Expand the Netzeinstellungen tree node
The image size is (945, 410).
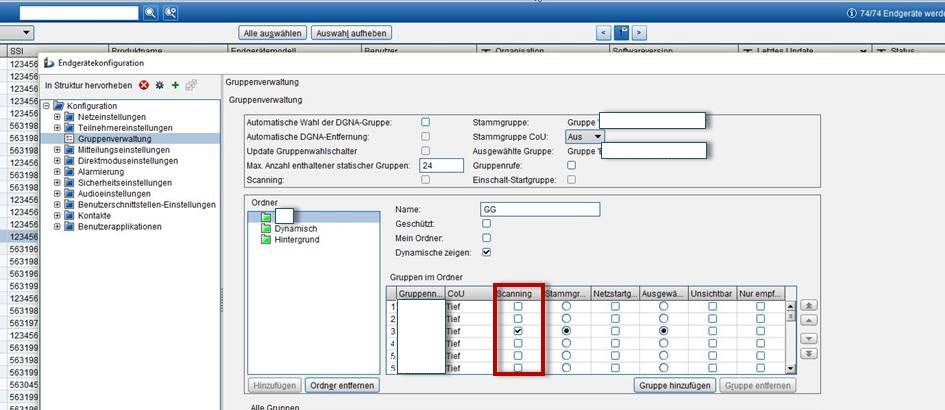pos(58,117)
